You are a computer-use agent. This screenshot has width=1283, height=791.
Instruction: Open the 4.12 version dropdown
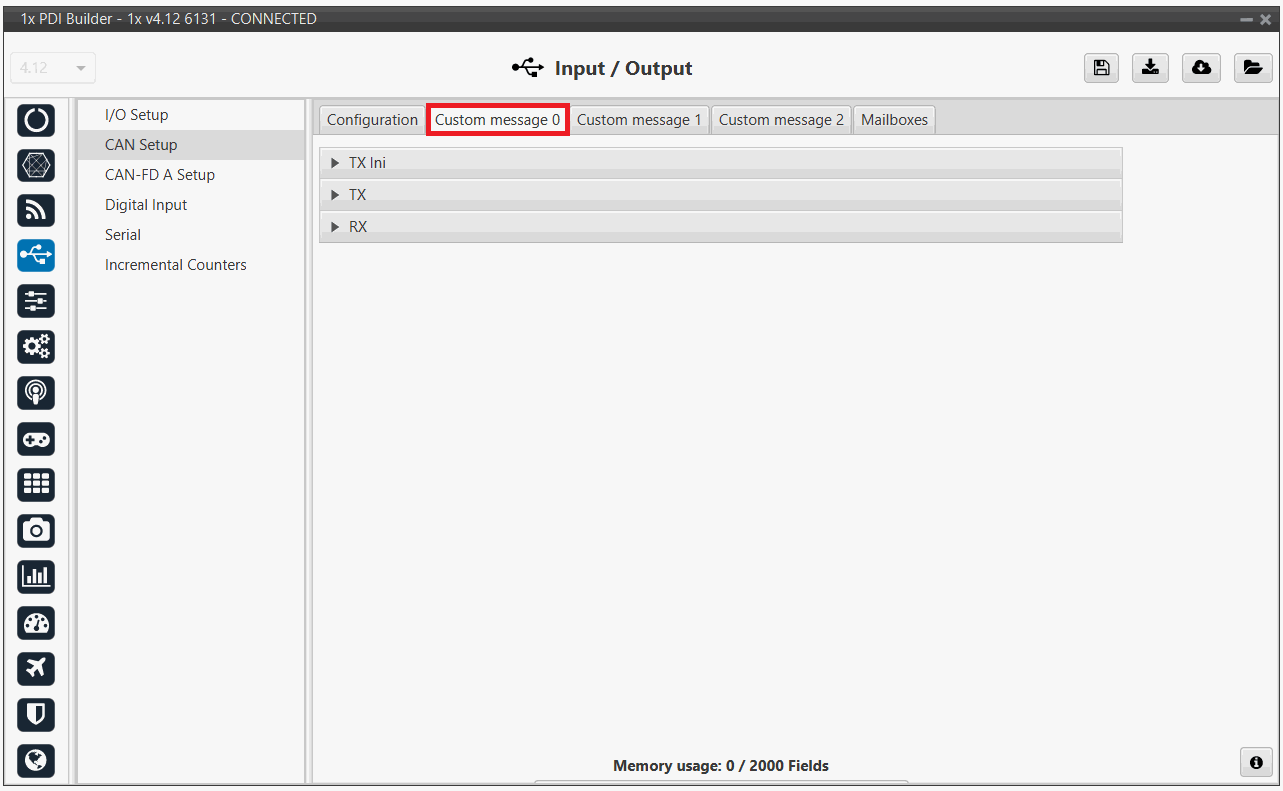pyautogui.click(x=53, y=68)
